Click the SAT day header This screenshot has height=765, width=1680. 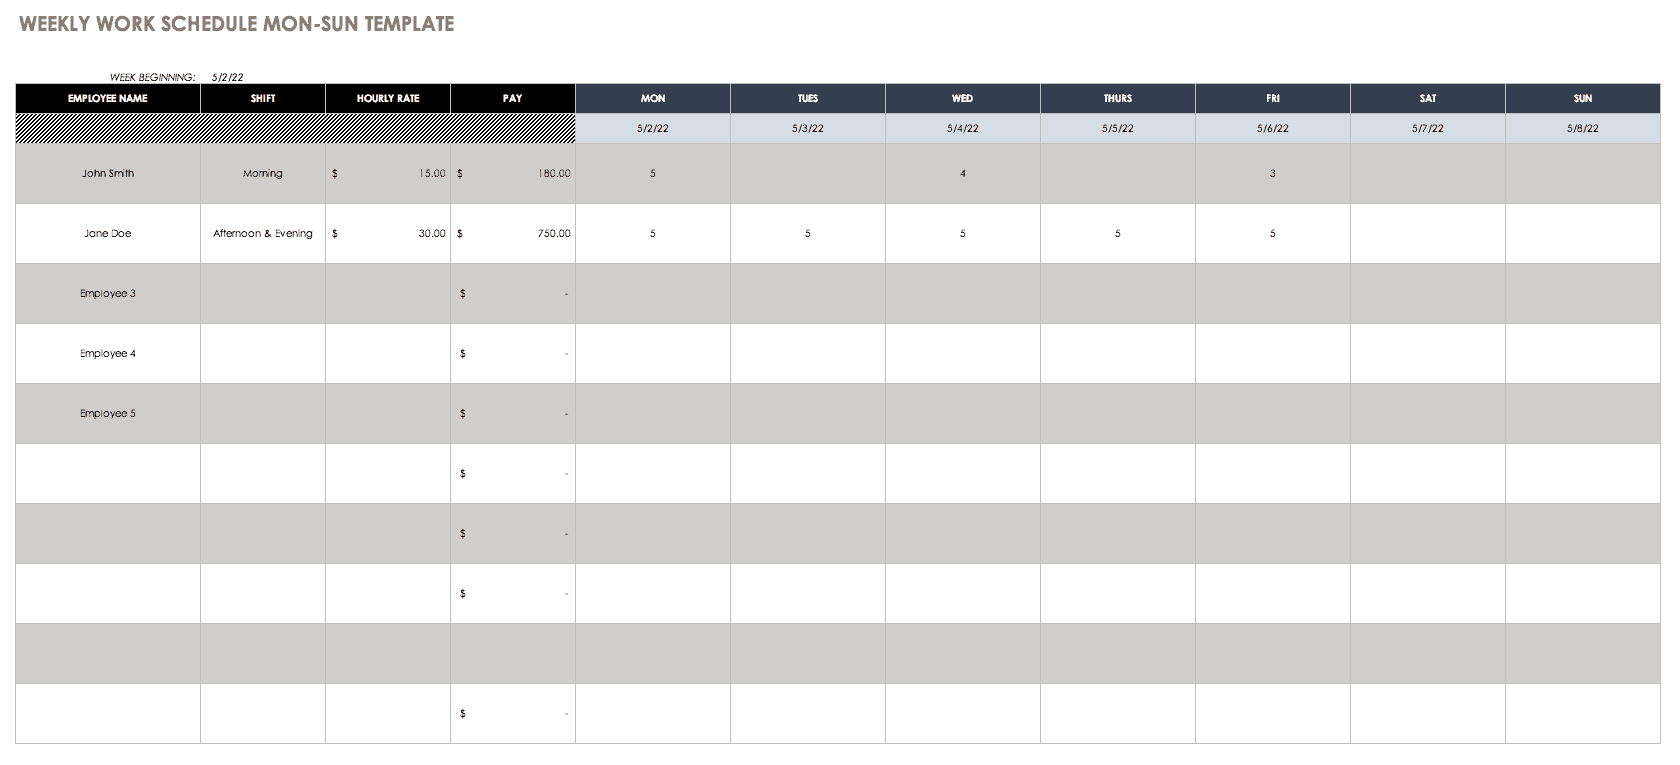coord(1428,98)
